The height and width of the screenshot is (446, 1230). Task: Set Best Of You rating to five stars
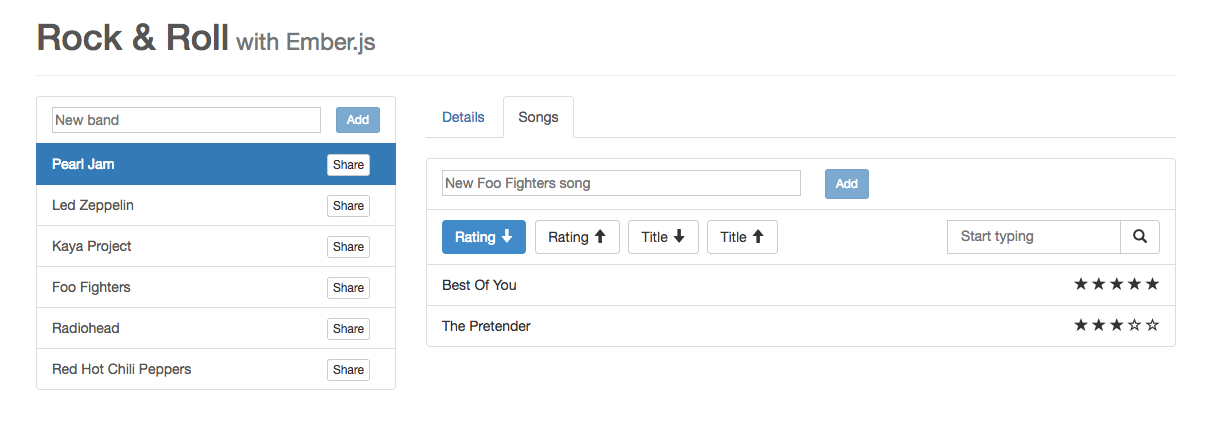[1153, 285]
